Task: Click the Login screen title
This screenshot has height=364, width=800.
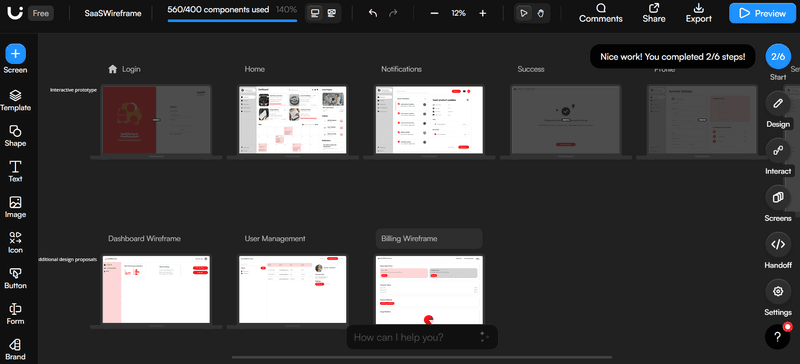Action: 131,69
